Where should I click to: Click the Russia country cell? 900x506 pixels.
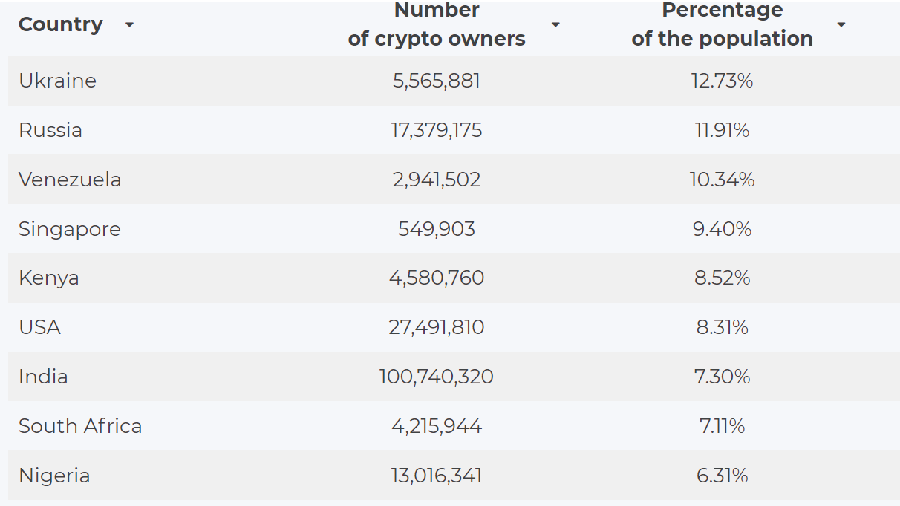coord(50,130)
